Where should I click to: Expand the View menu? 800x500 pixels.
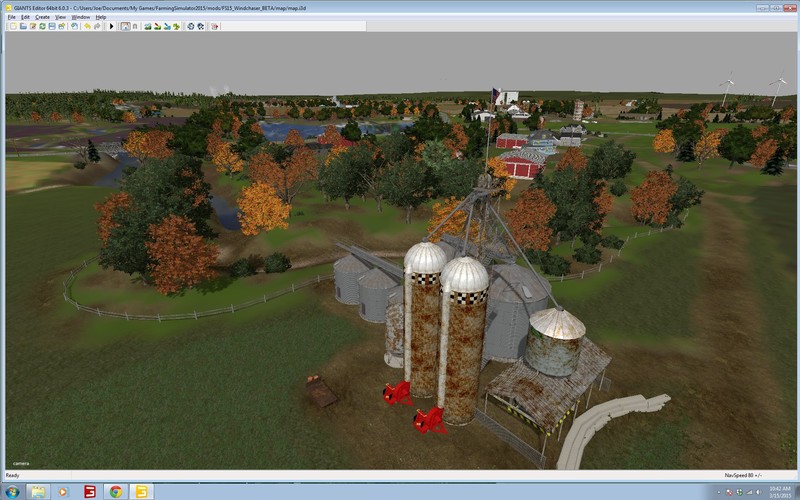61,17
